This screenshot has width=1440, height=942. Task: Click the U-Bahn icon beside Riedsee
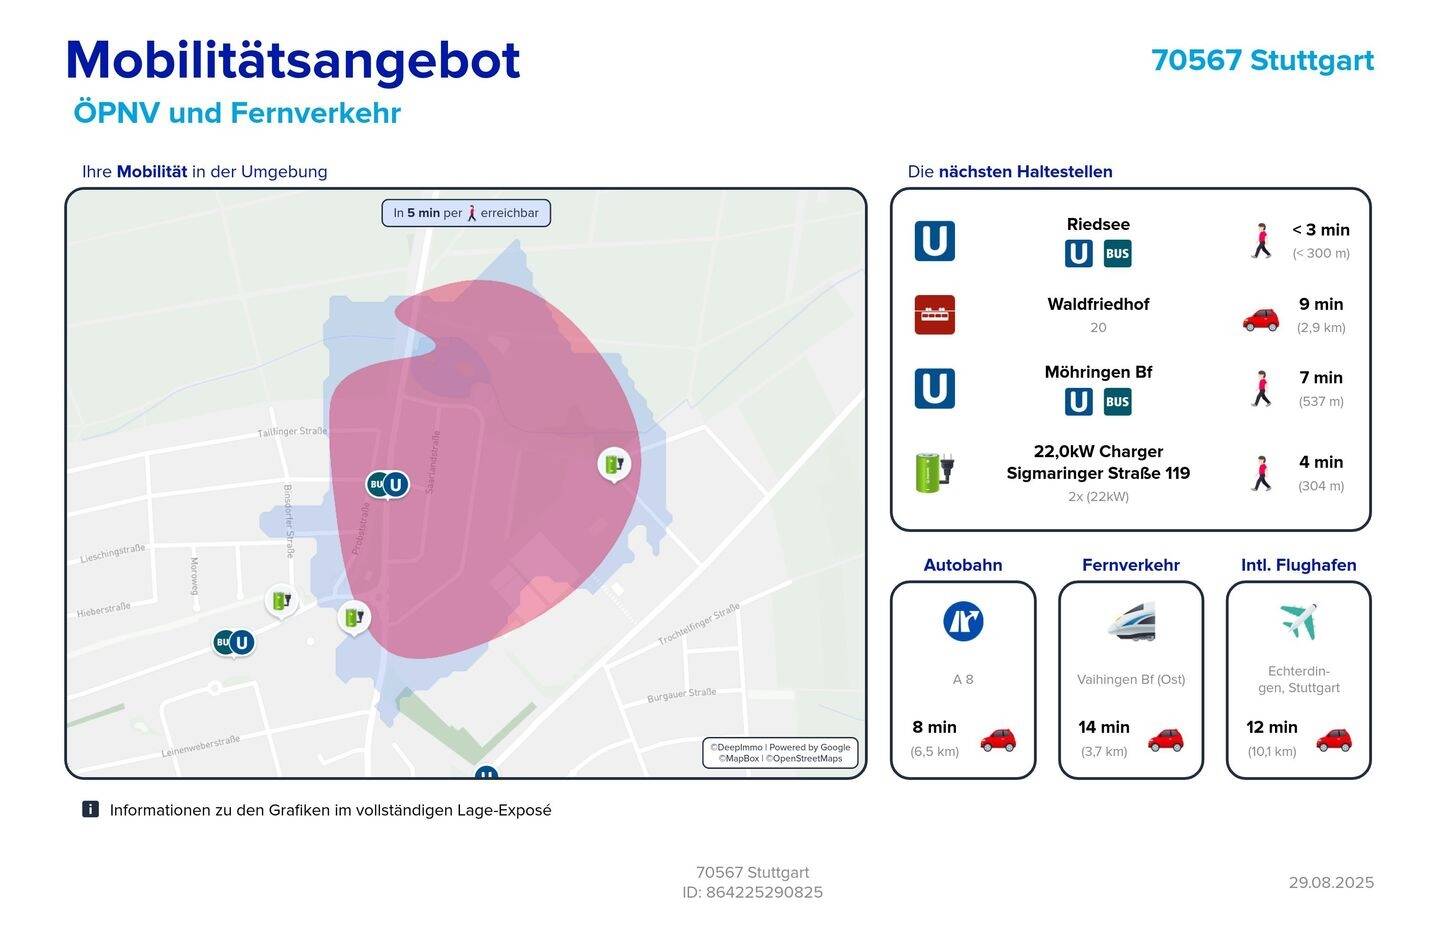934,241
